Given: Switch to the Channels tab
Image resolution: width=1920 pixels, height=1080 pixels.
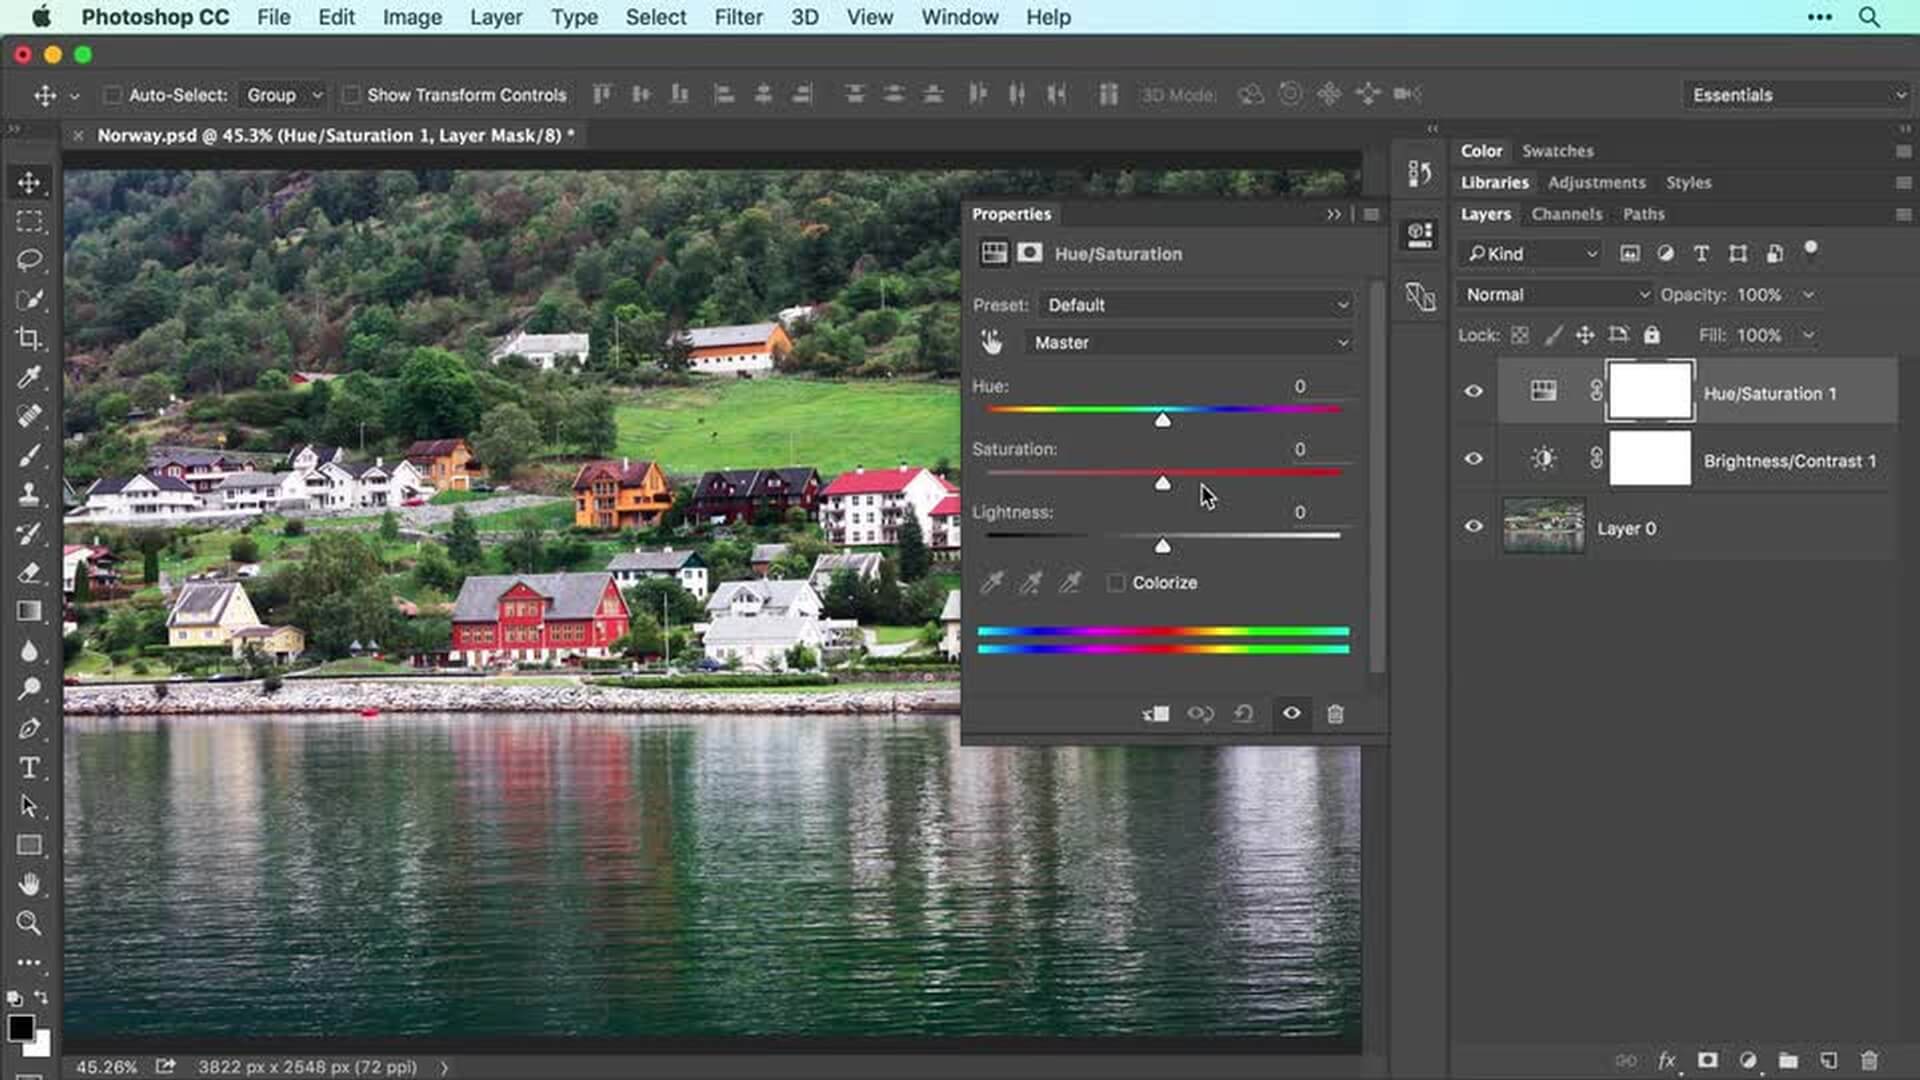Looking at the screenshot, I should (x=1566, y=214).
